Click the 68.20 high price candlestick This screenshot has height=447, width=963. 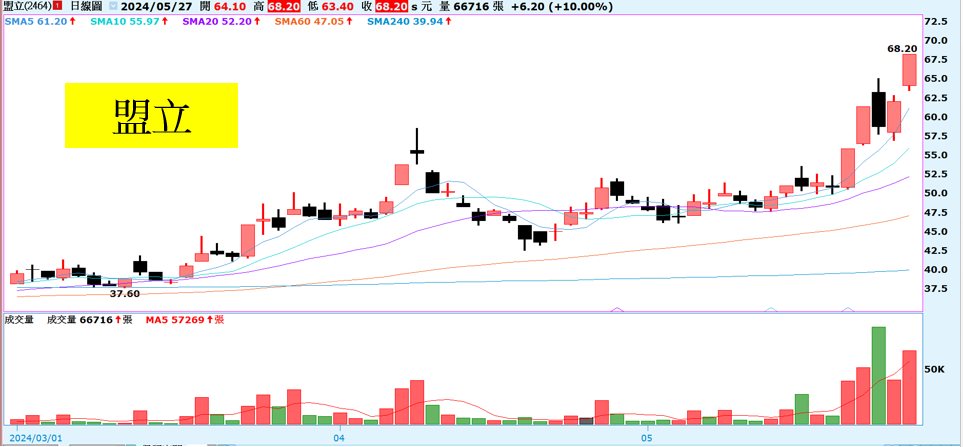click(x=909, y=70)
